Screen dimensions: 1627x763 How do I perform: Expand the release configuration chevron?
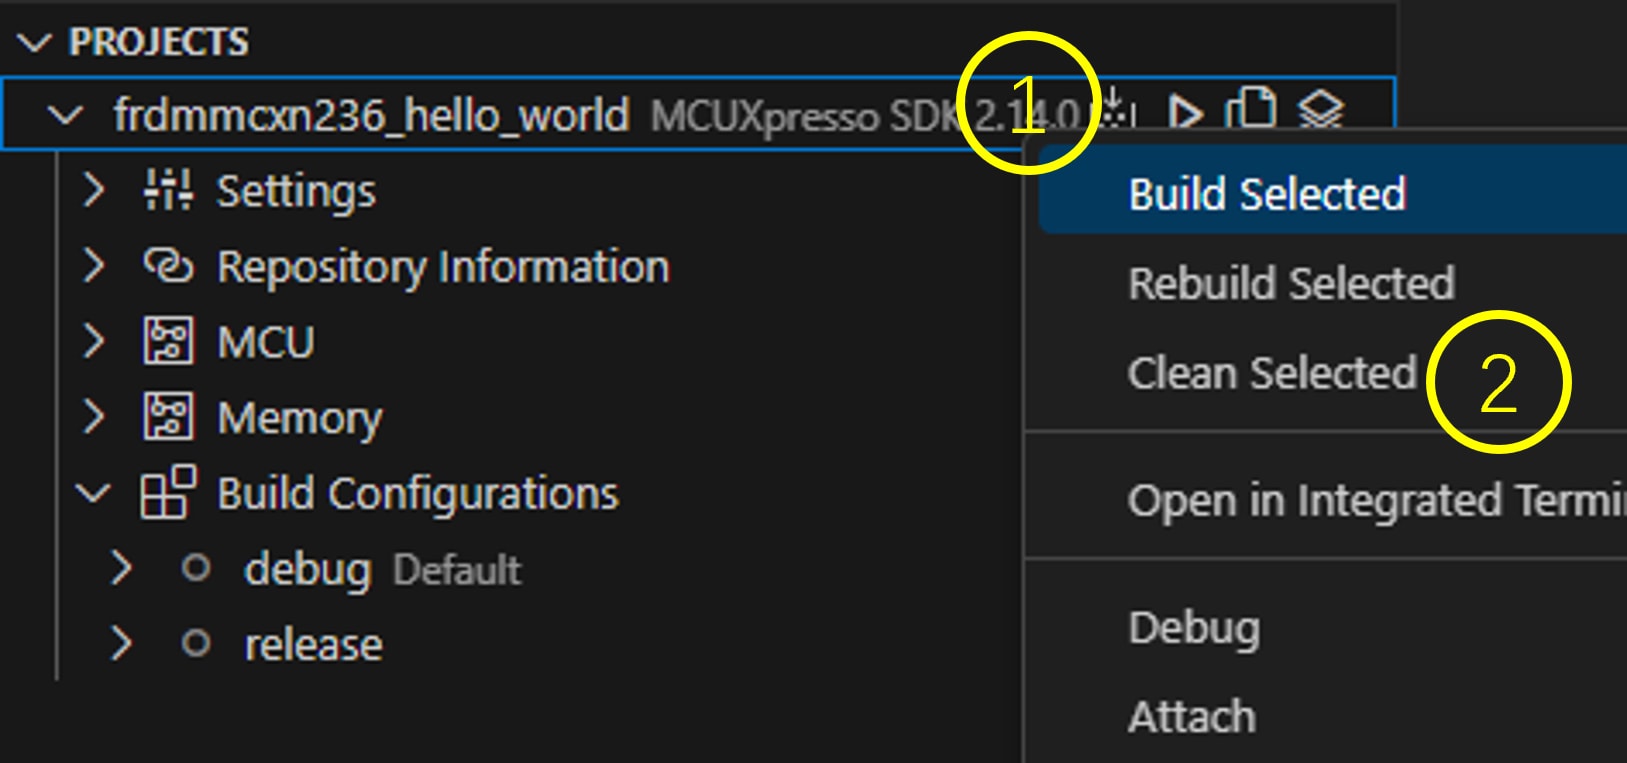(x=121, y=643)
